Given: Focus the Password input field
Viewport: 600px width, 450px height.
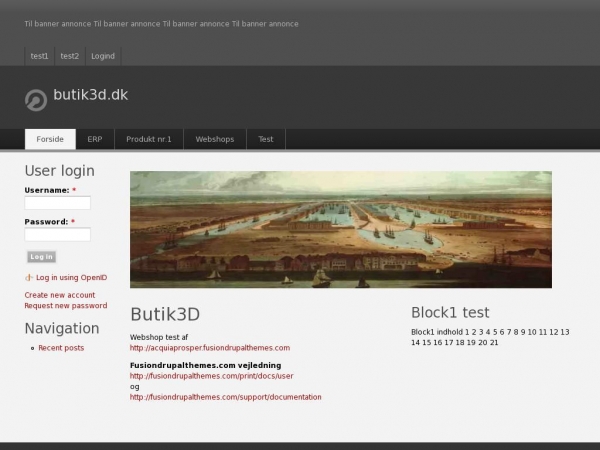Looking at the screenshot, I should (58, 234).
